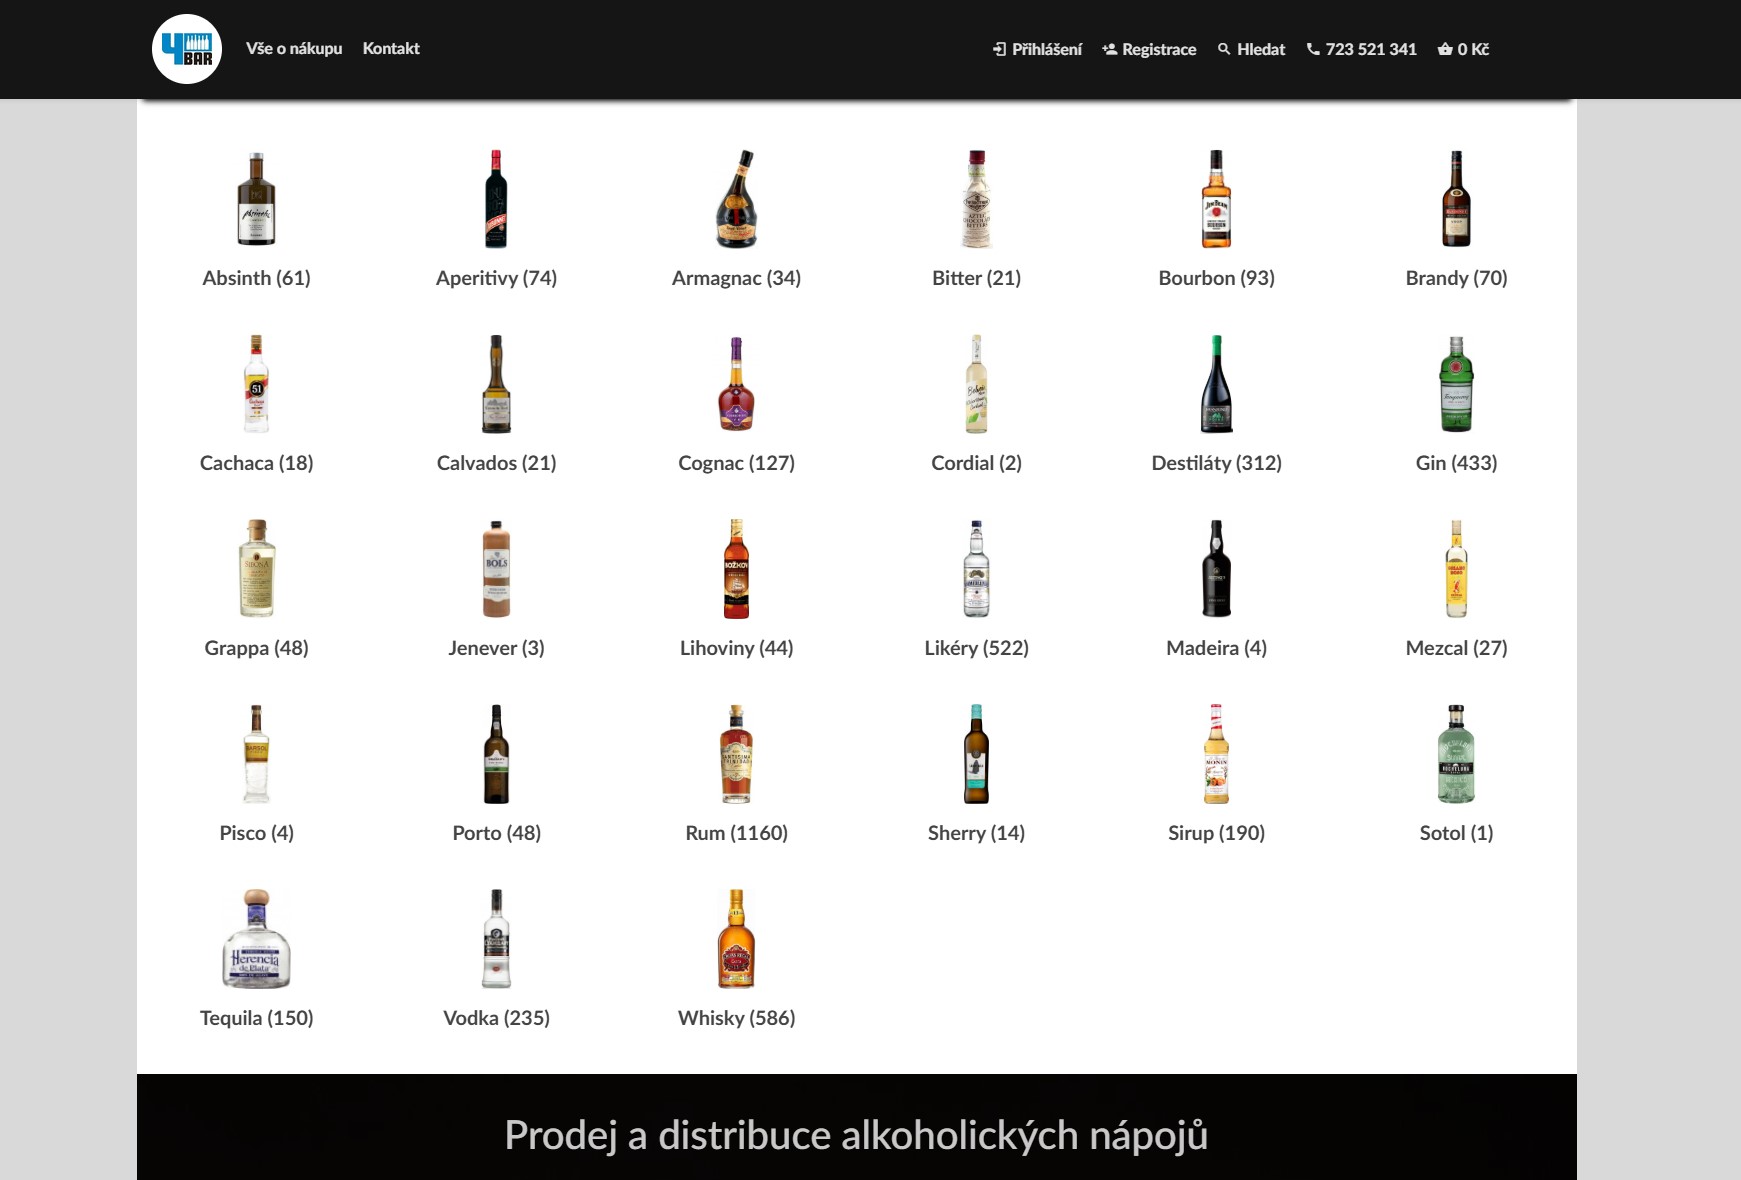Image resolution: width=1741 pixels, height=1180 pixels.
Task: Open the Likéry (522) category
Action: [976, 648]
